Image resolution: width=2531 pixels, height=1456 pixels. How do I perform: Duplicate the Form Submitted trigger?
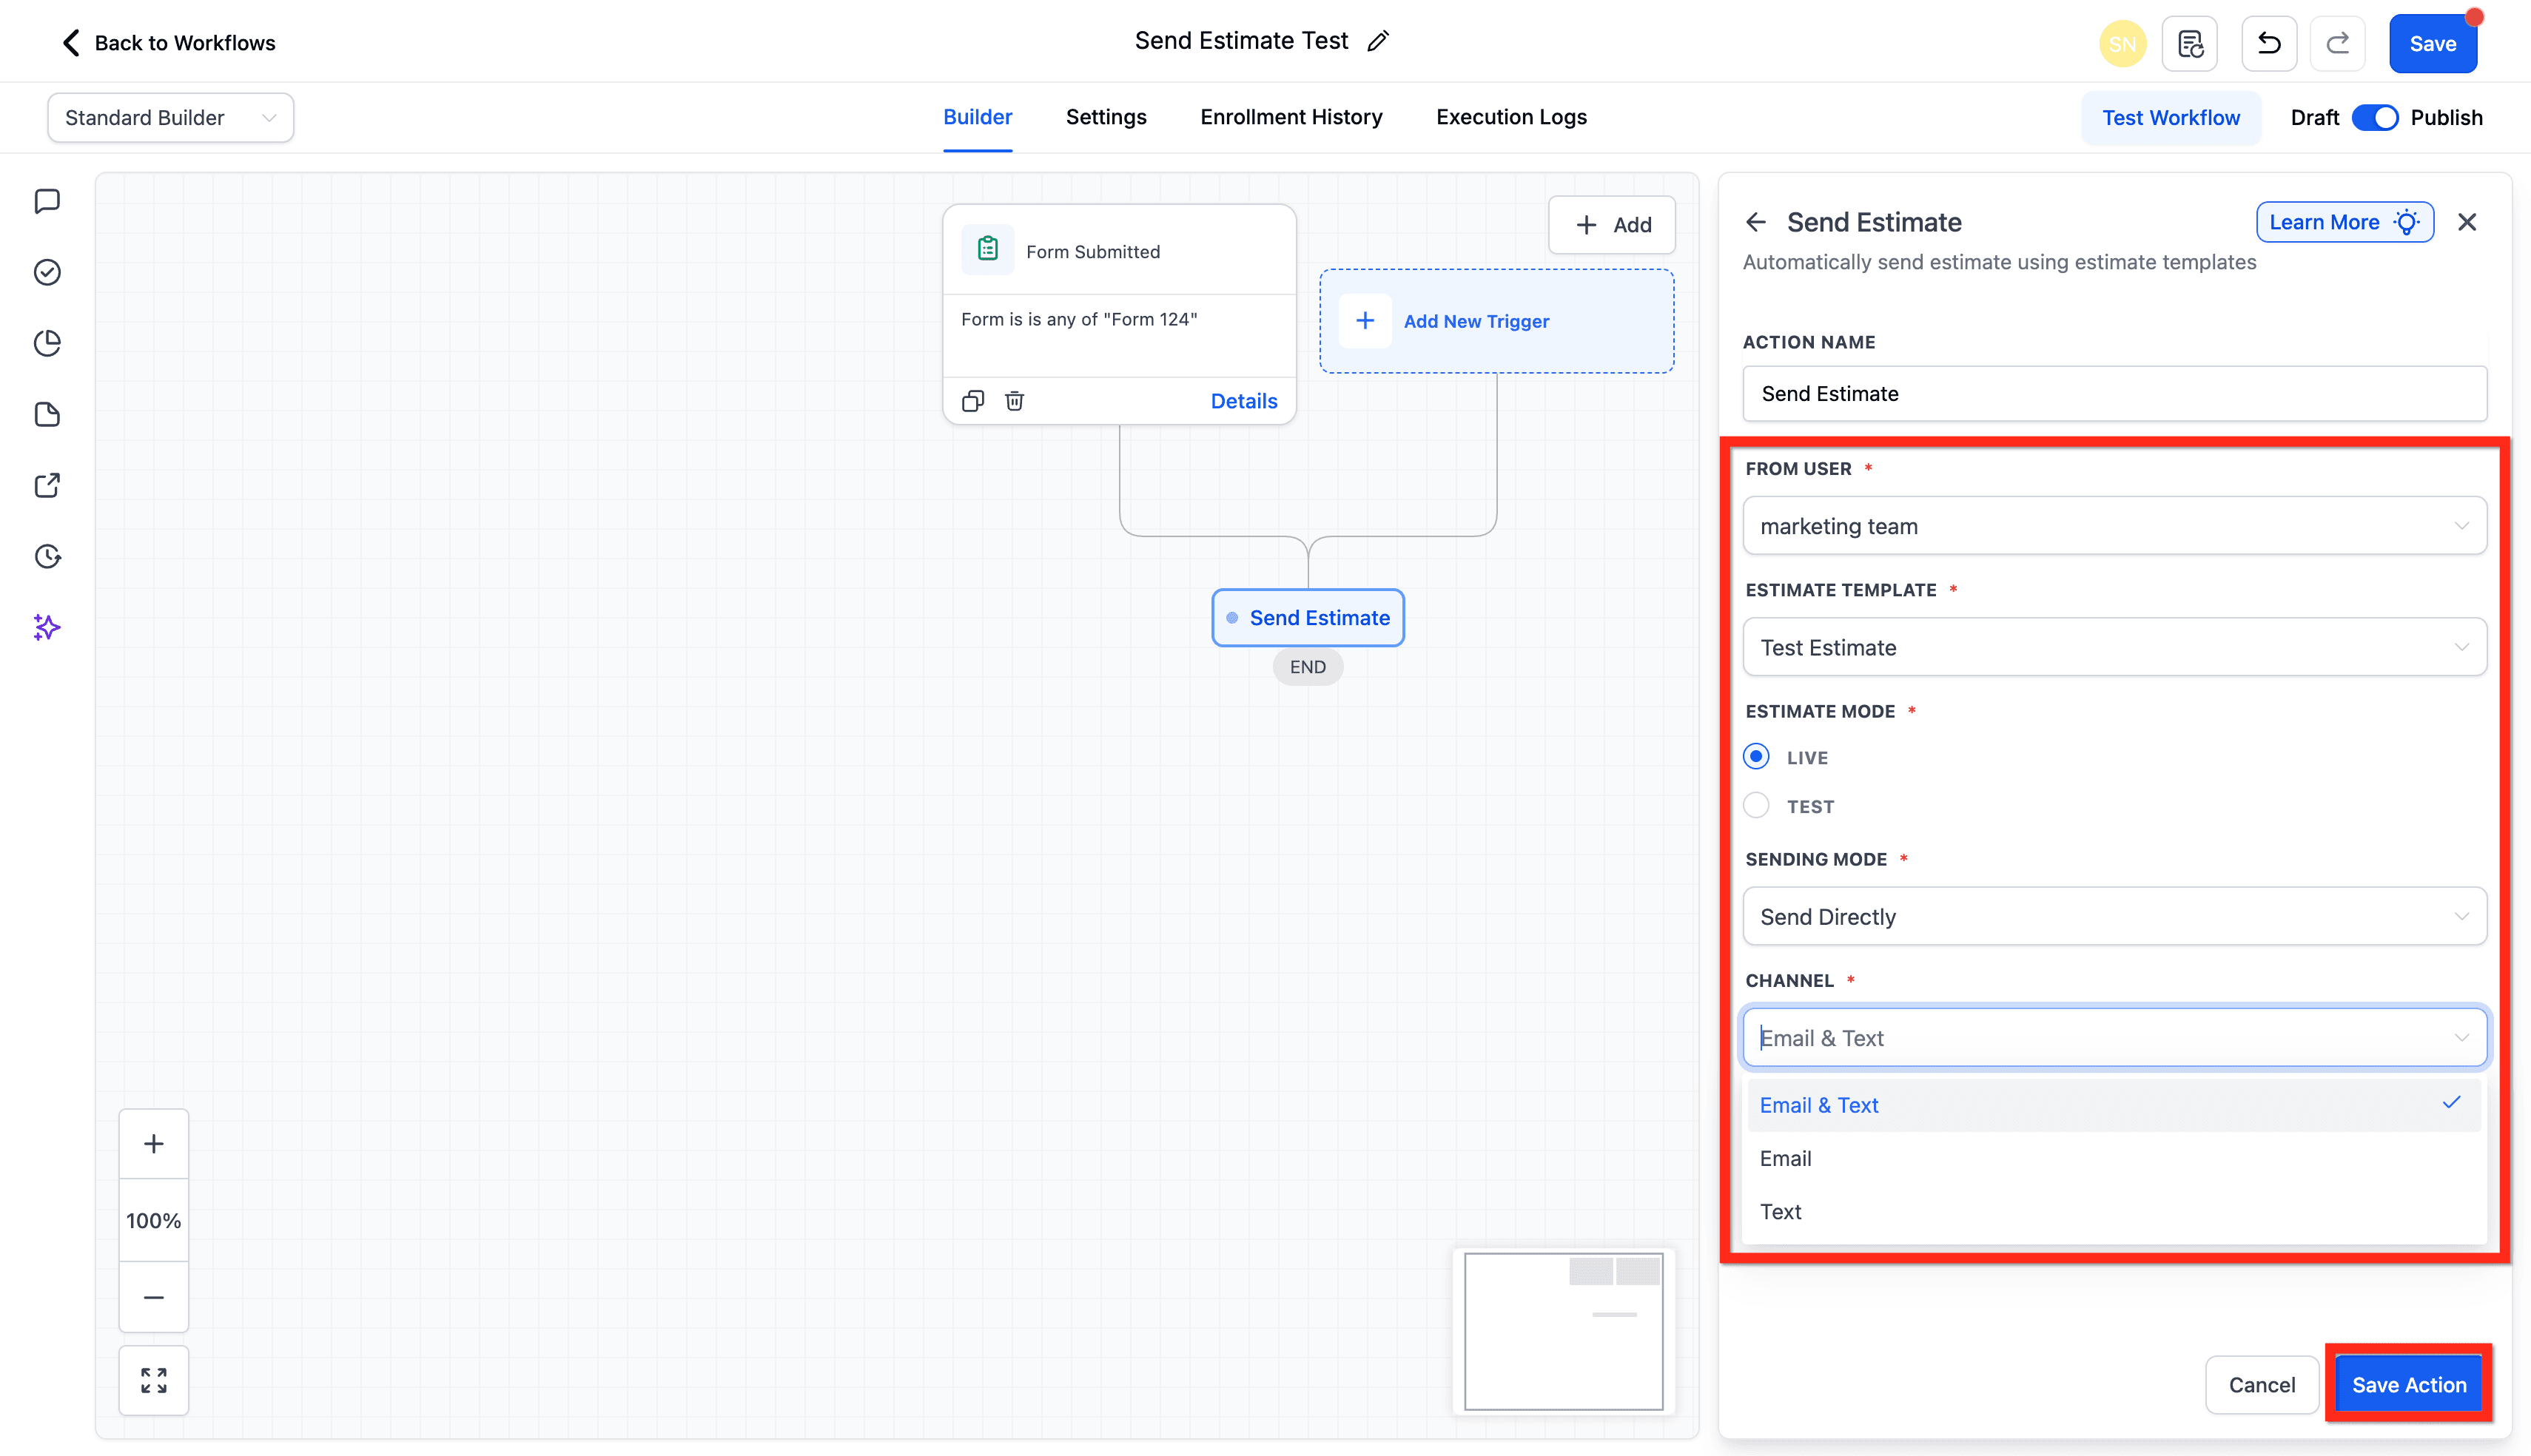coord(972,401)
